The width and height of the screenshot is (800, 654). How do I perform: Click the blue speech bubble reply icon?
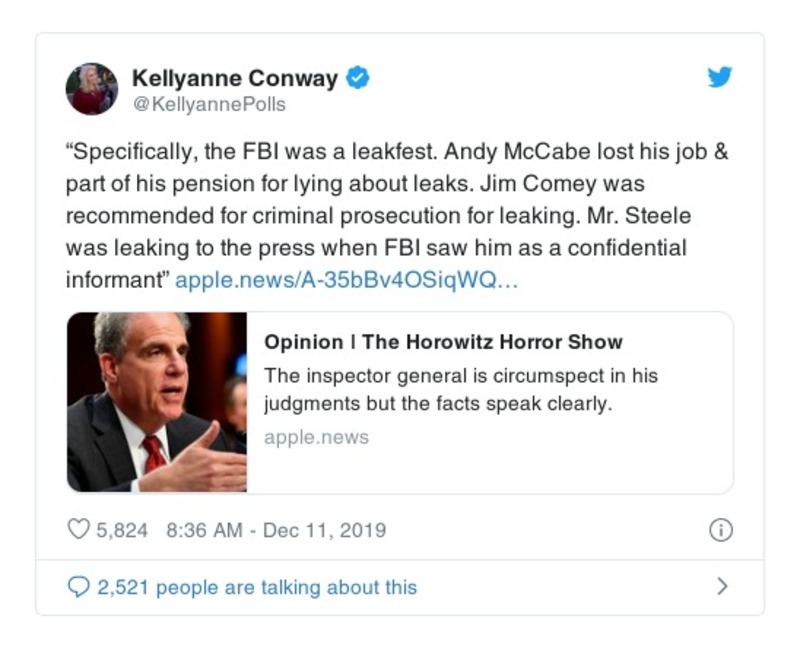point(78,587)
